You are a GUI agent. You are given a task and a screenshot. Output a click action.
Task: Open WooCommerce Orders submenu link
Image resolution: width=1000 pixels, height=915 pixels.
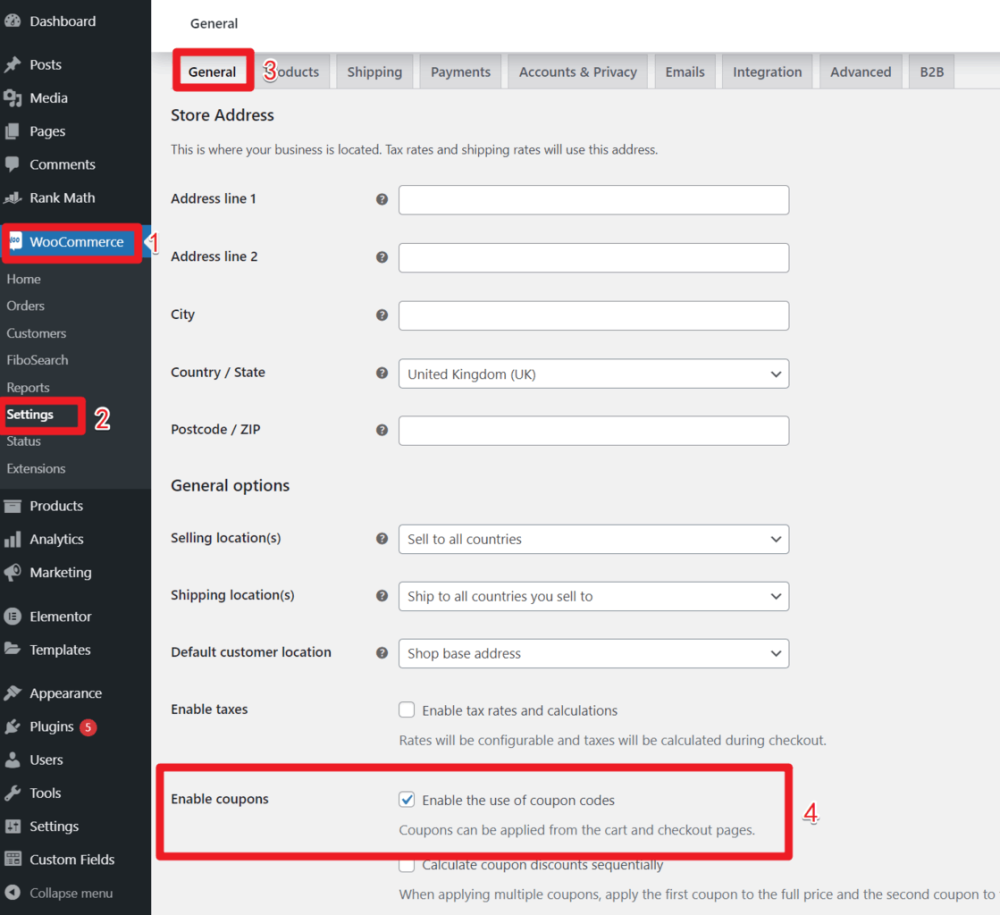[26, 306]
